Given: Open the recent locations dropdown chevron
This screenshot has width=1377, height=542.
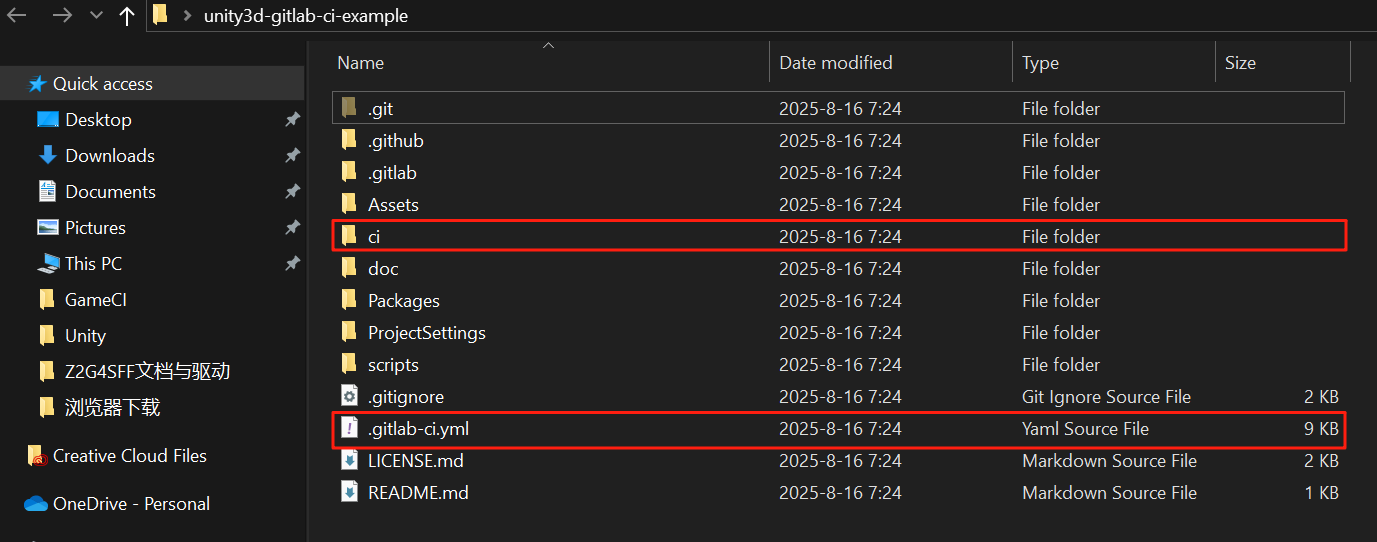Looking at the screenshot, I should (x=96, y=16).
